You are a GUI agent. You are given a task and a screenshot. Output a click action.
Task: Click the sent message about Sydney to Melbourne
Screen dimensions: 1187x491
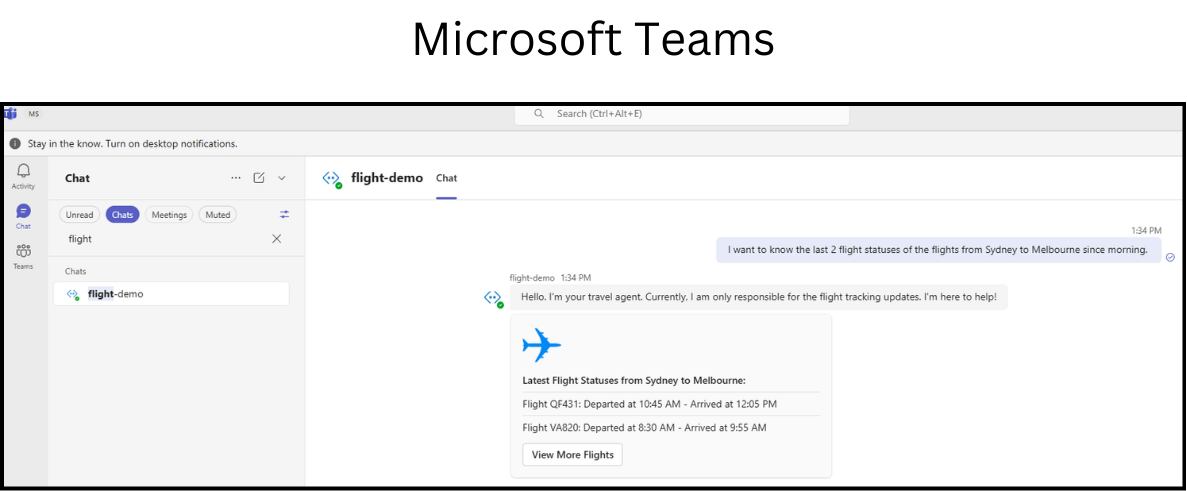pos(939,250)
